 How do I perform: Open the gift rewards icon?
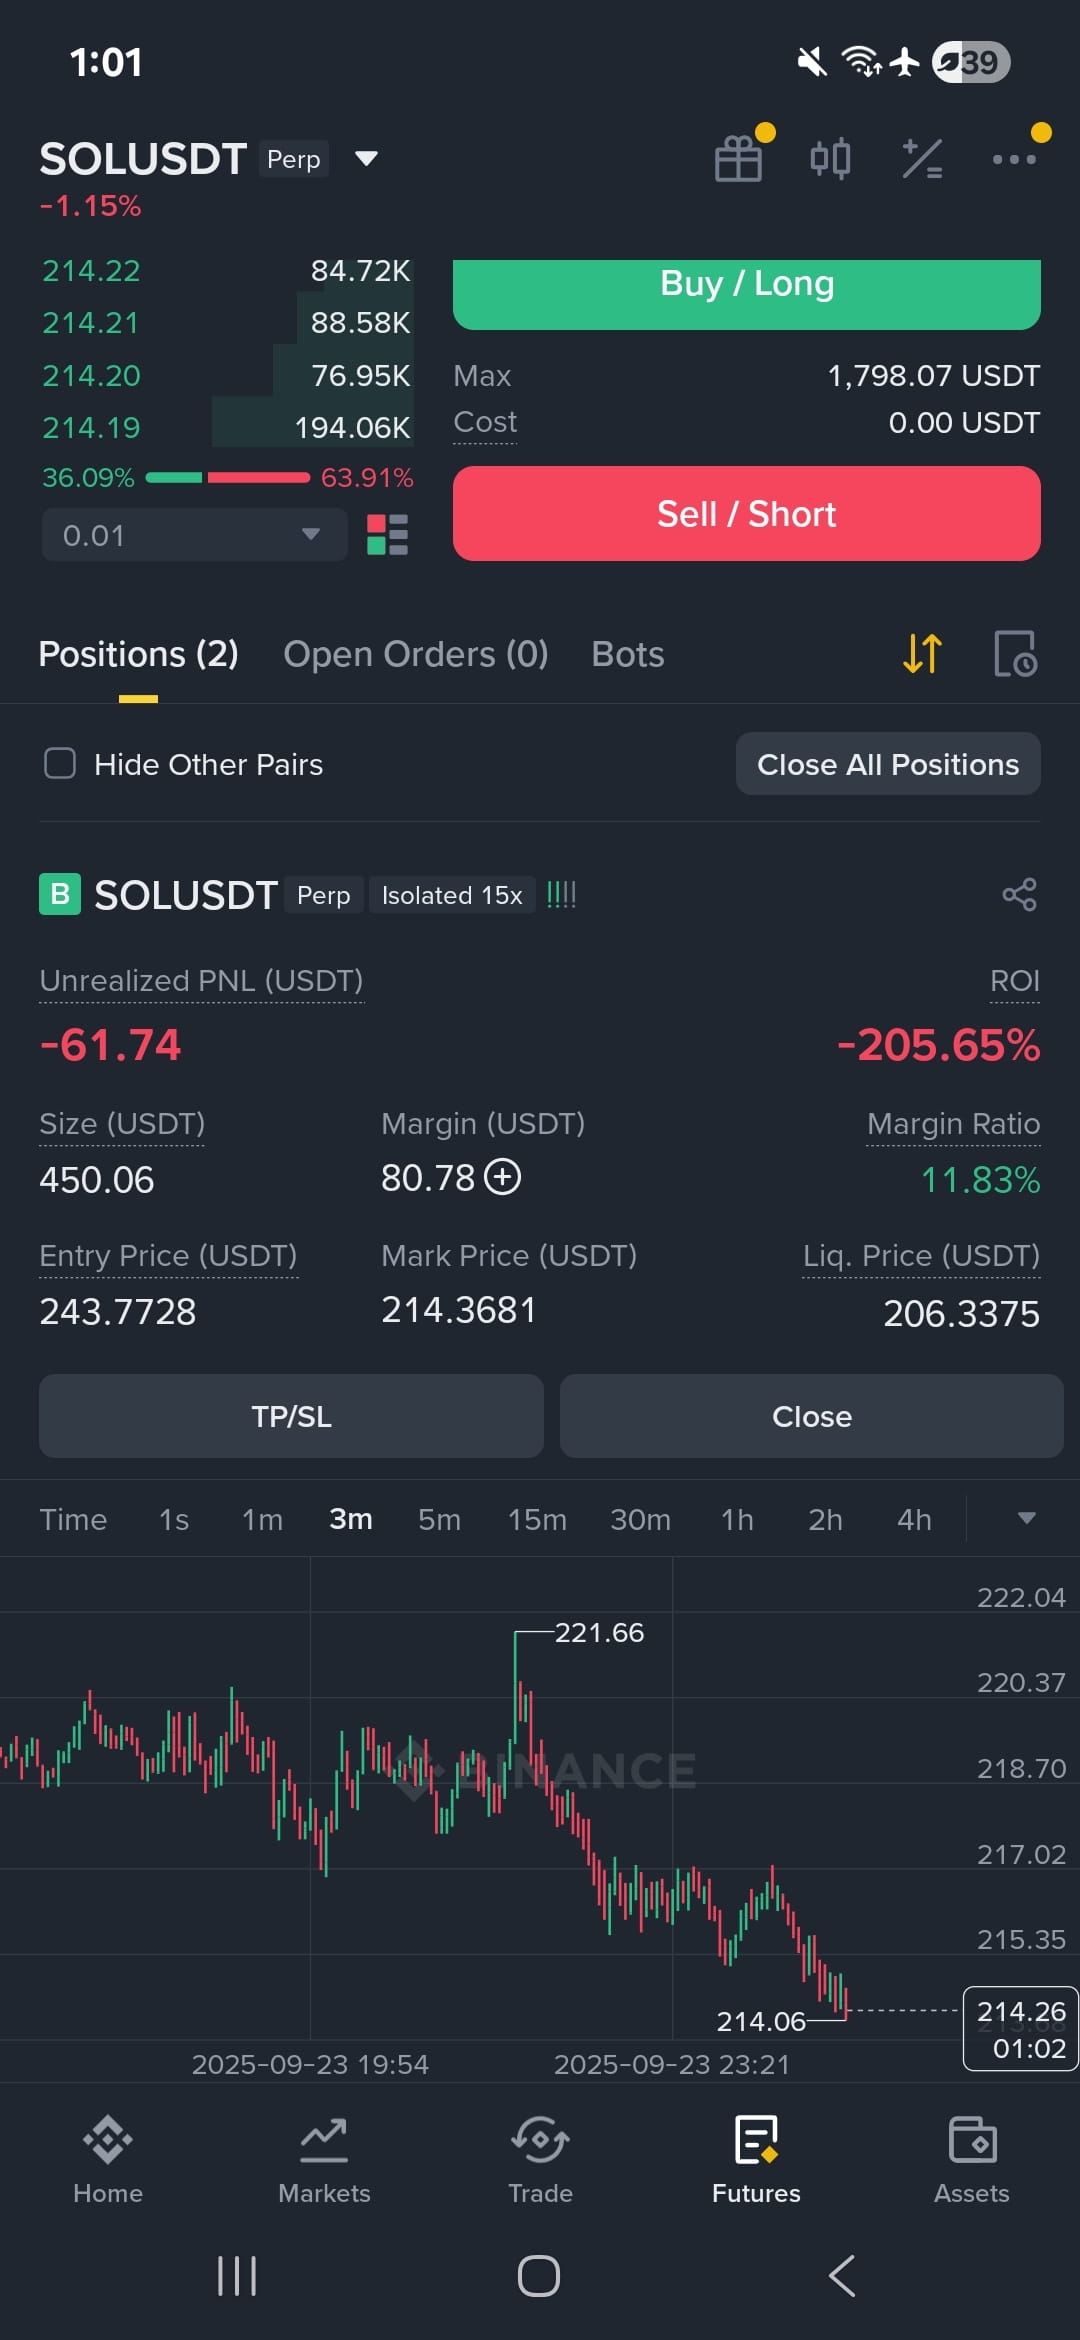click(739, 158)
